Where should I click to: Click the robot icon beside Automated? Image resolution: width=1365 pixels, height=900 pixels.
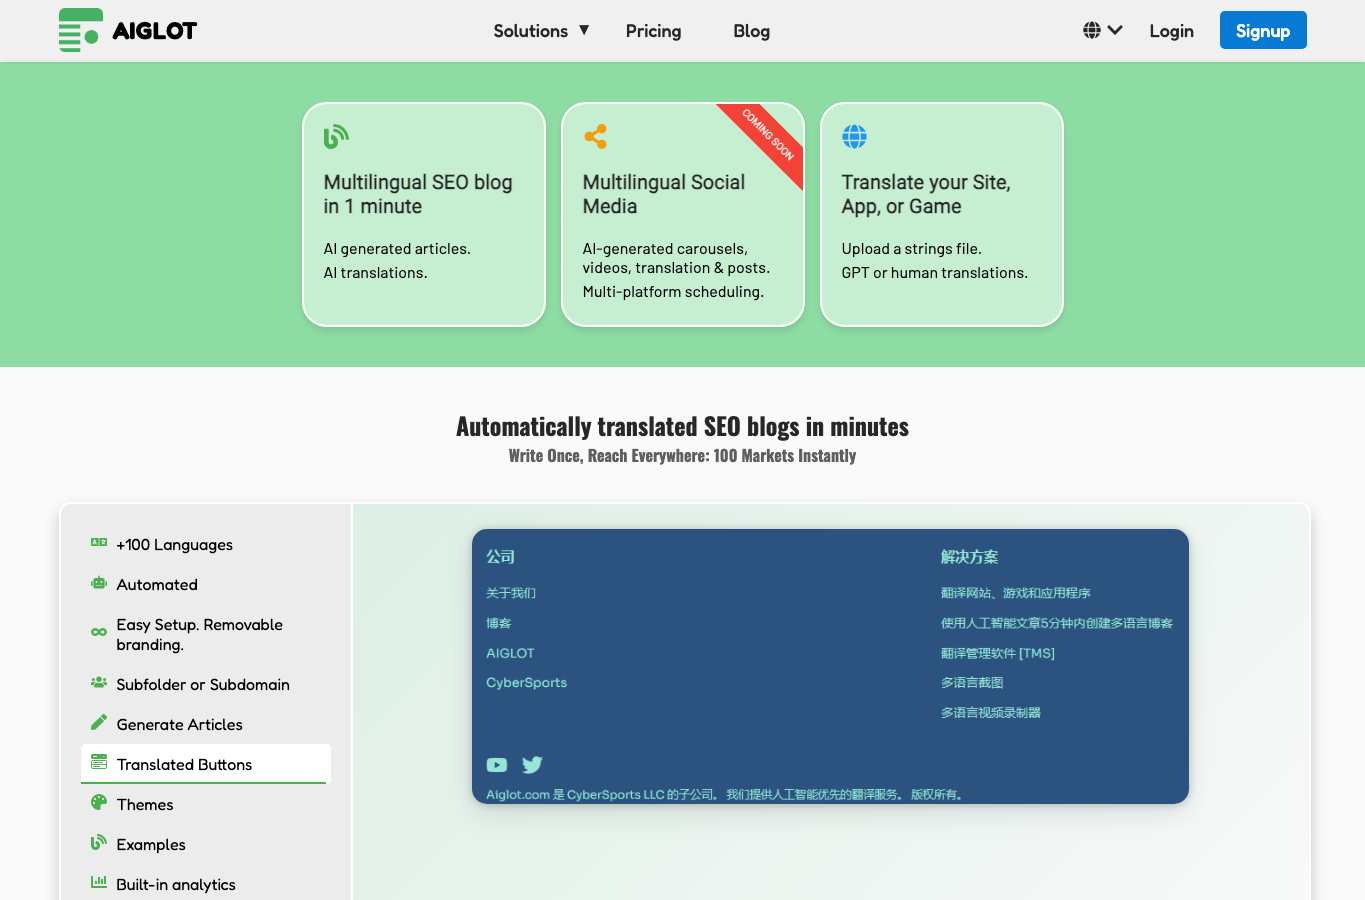coord(99,583)
